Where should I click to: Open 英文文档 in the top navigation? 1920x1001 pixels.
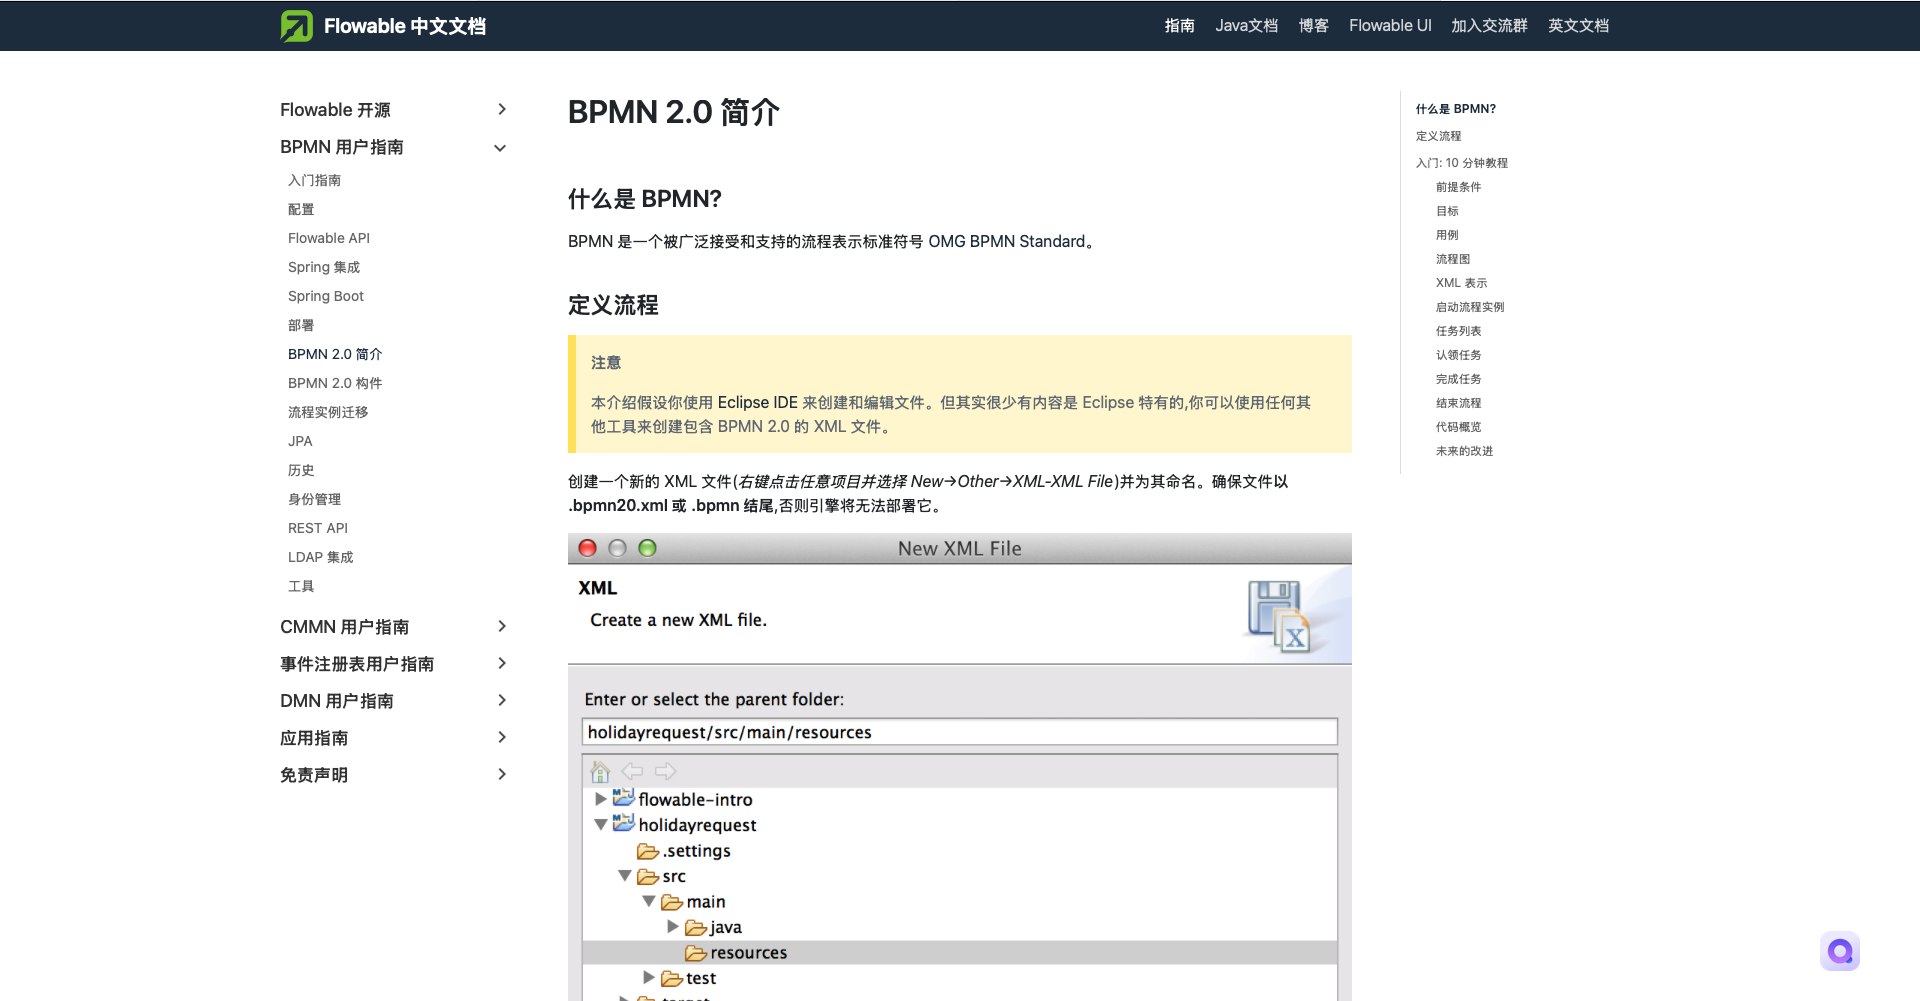(1578, 26)
